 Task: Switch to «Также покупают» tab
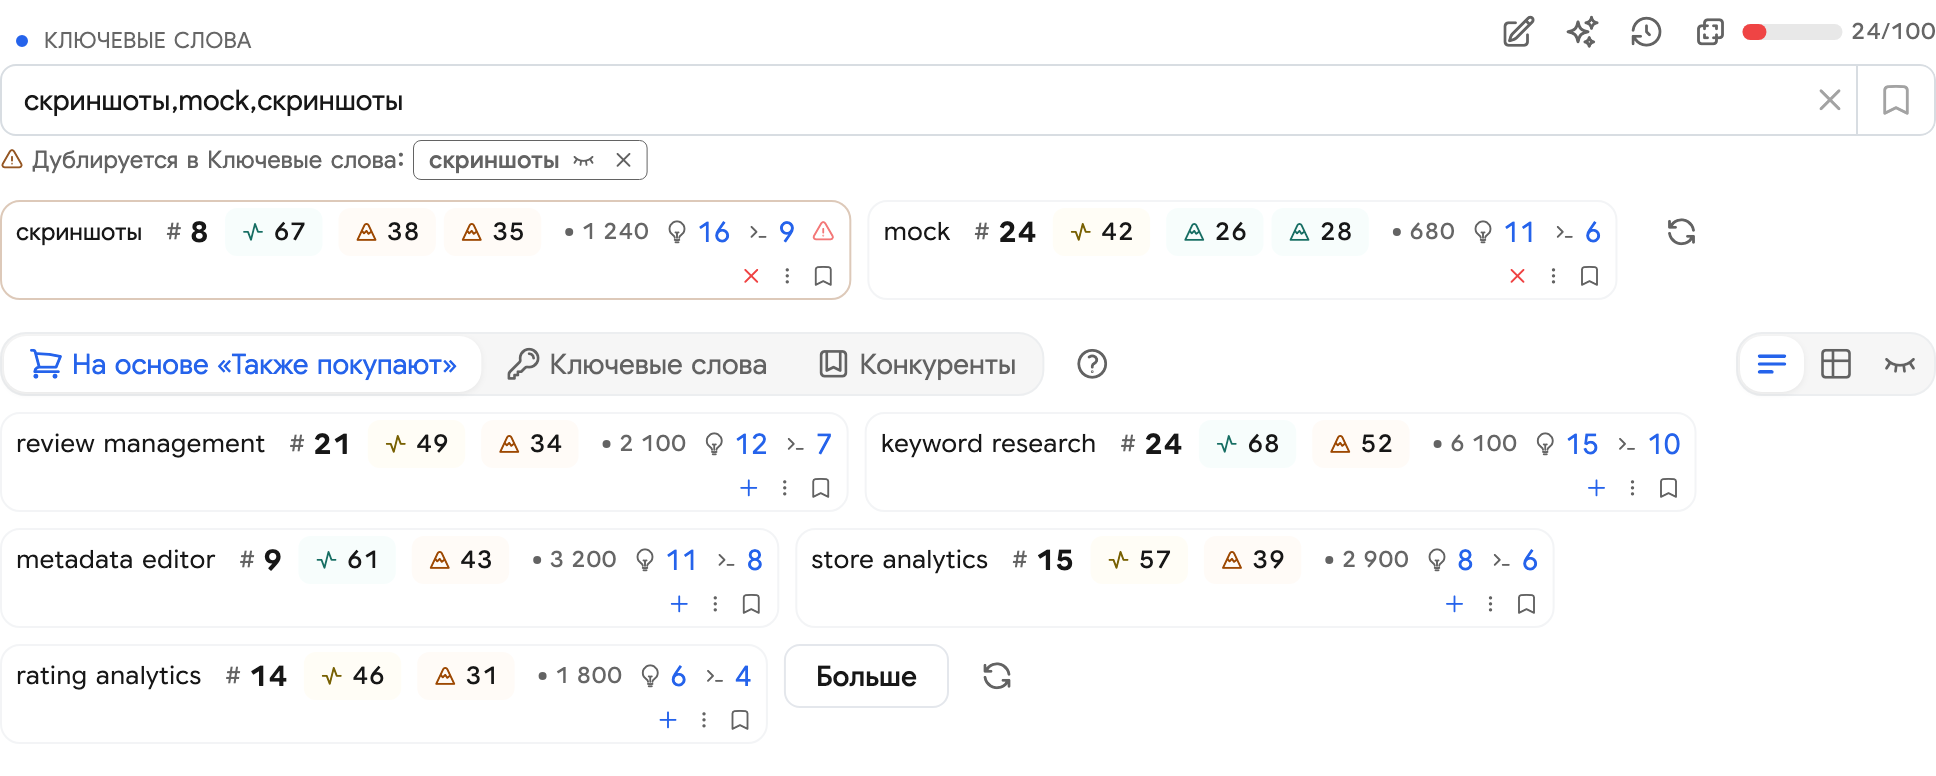click(243, 364)
